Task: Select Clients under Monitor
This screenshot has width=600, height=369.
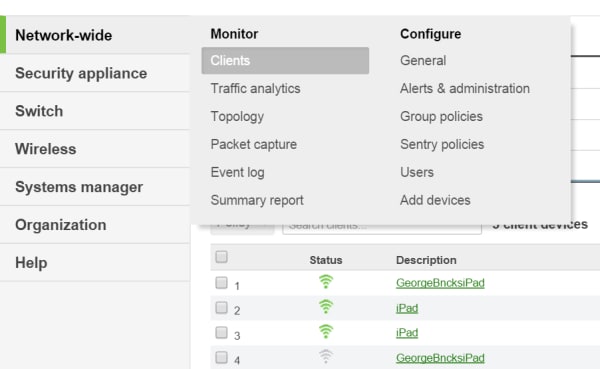Action: pyautogui.click(x=285, y=60)
